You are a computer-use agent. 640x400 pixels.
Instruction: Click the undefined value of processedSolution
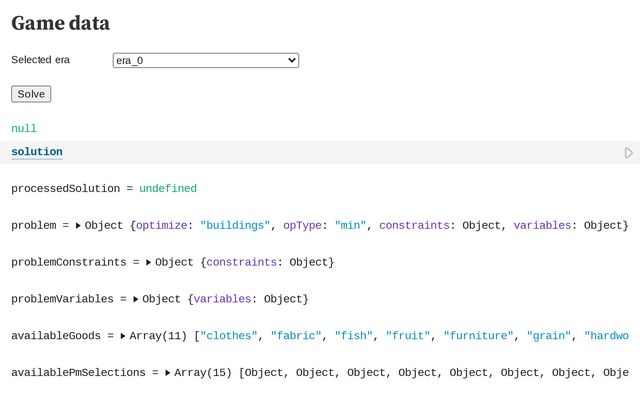[168, 189]
